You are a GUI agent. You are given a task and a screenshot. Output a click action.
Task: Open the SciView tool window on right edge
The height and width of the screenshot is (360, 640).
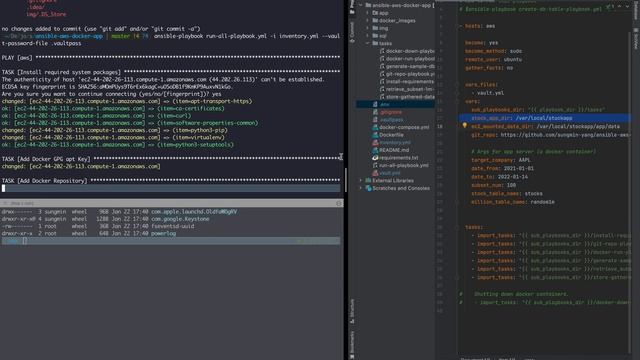pyautogui.click(x=636, y=39)
